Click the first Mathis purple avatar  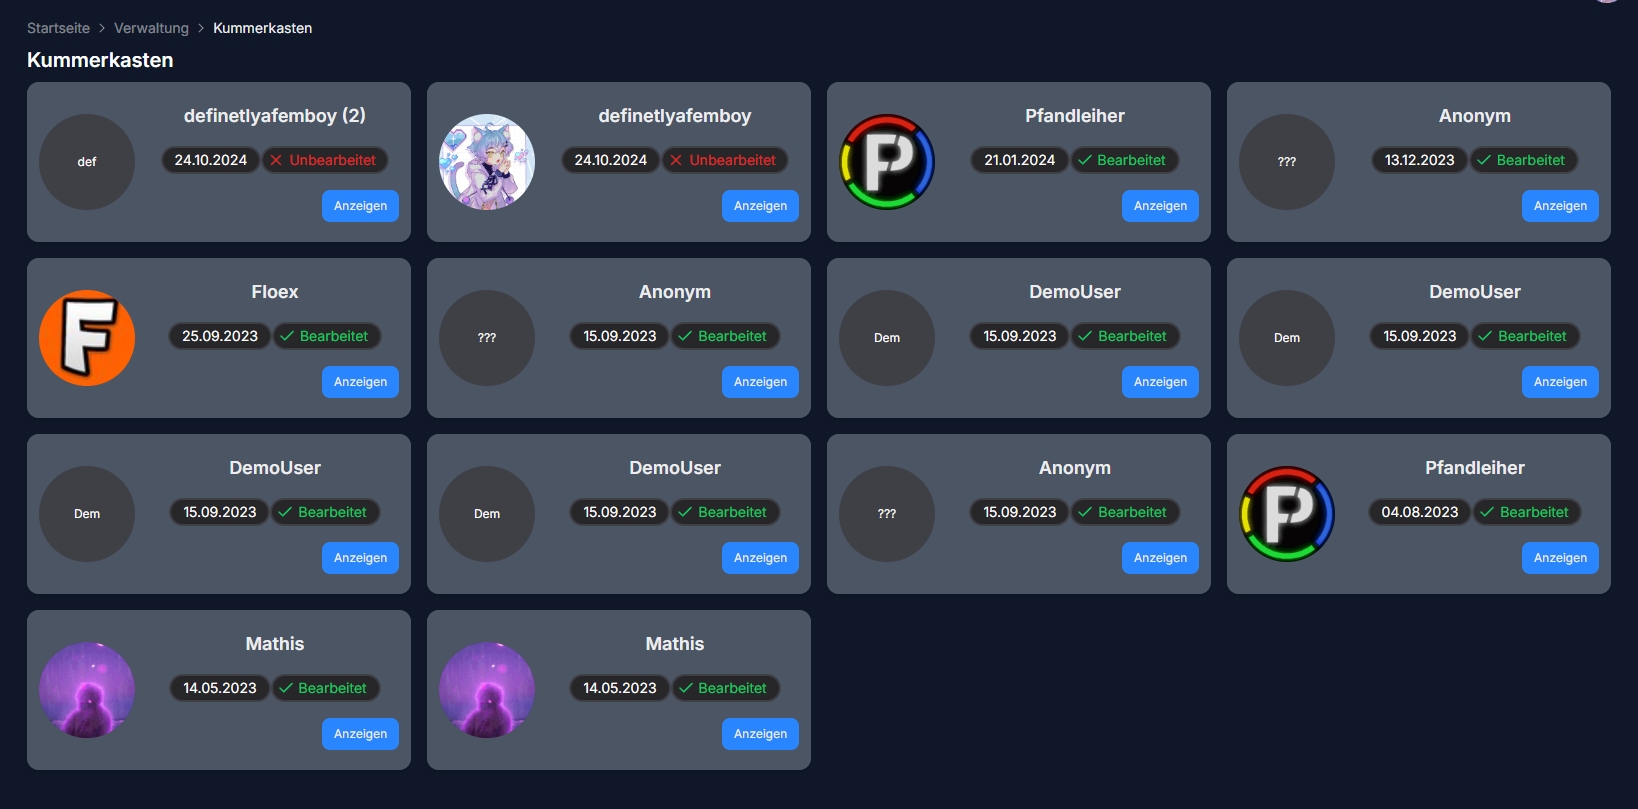tap(87, 690)
